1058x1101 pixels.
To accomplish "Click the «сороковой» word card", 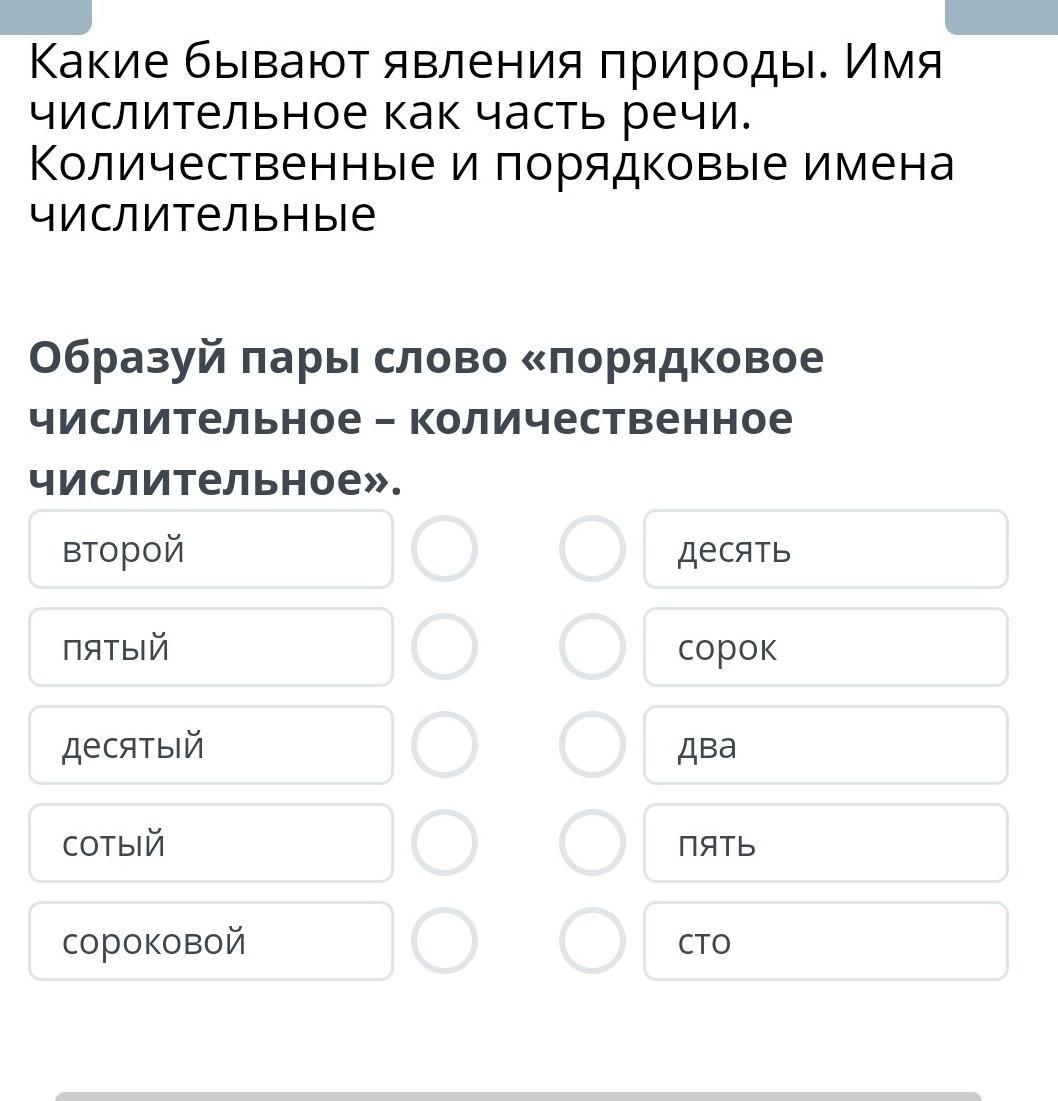I will (x=211, y=941).
